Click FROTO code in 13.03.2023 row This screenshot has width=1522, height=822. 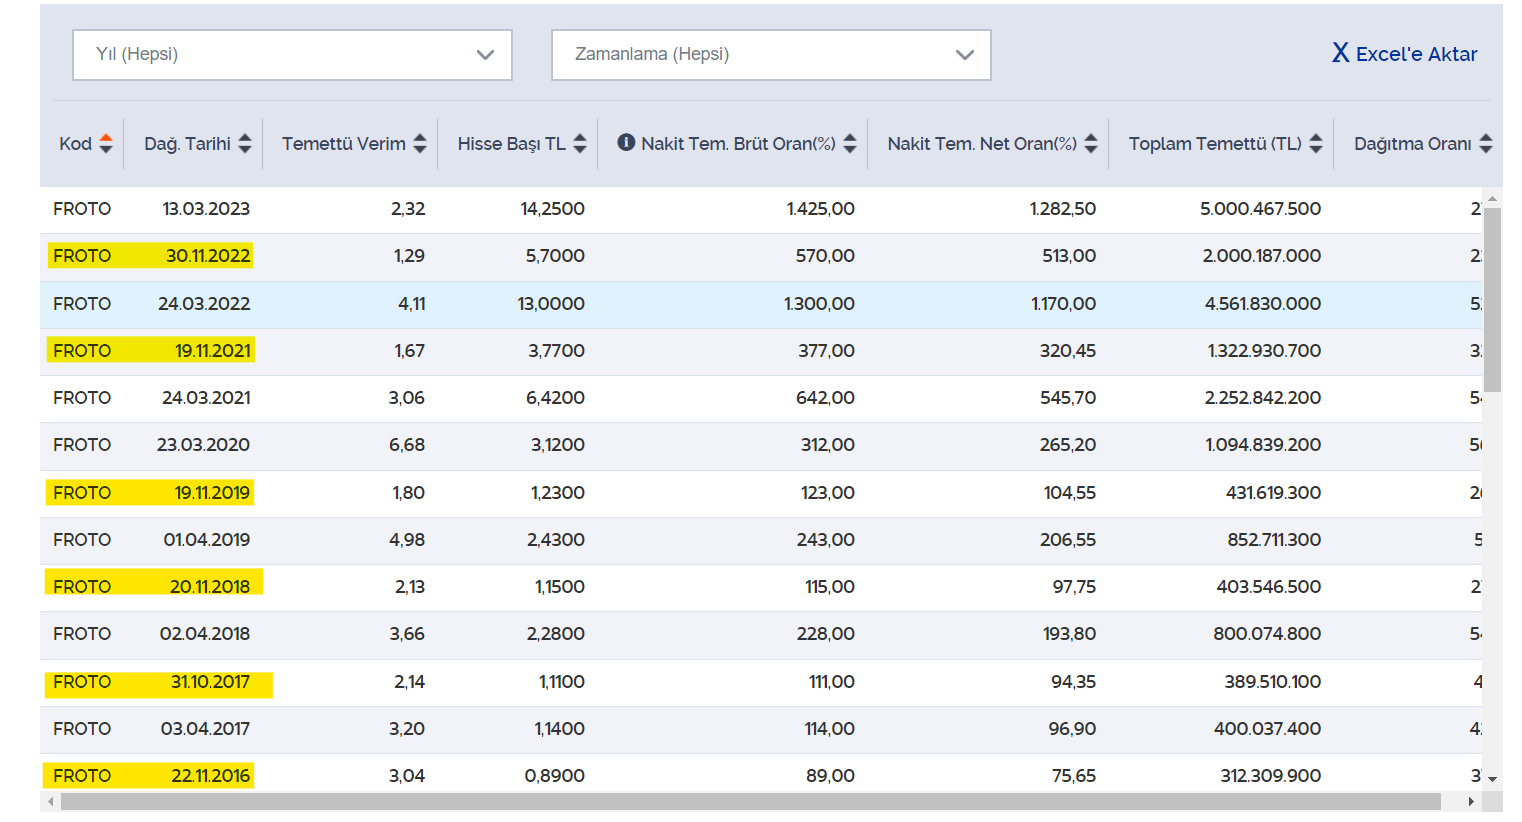[82, 209]
